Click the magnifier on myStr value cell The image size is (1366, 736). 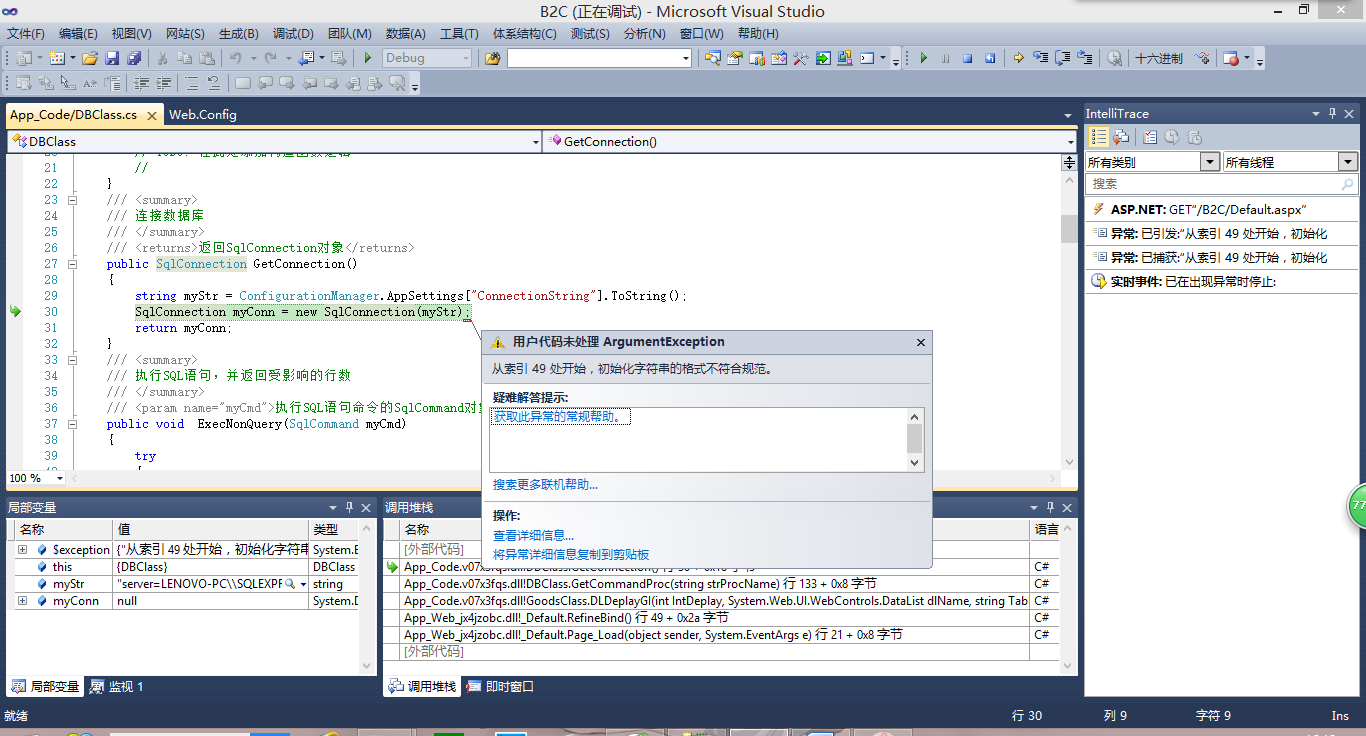(x=290, y=583)
